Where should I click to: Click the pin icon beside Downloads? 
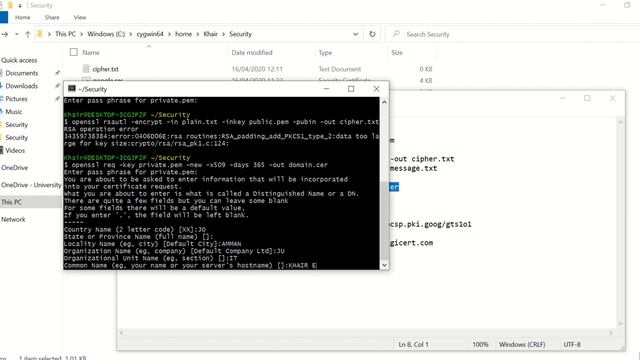click(x=57, y=86)
